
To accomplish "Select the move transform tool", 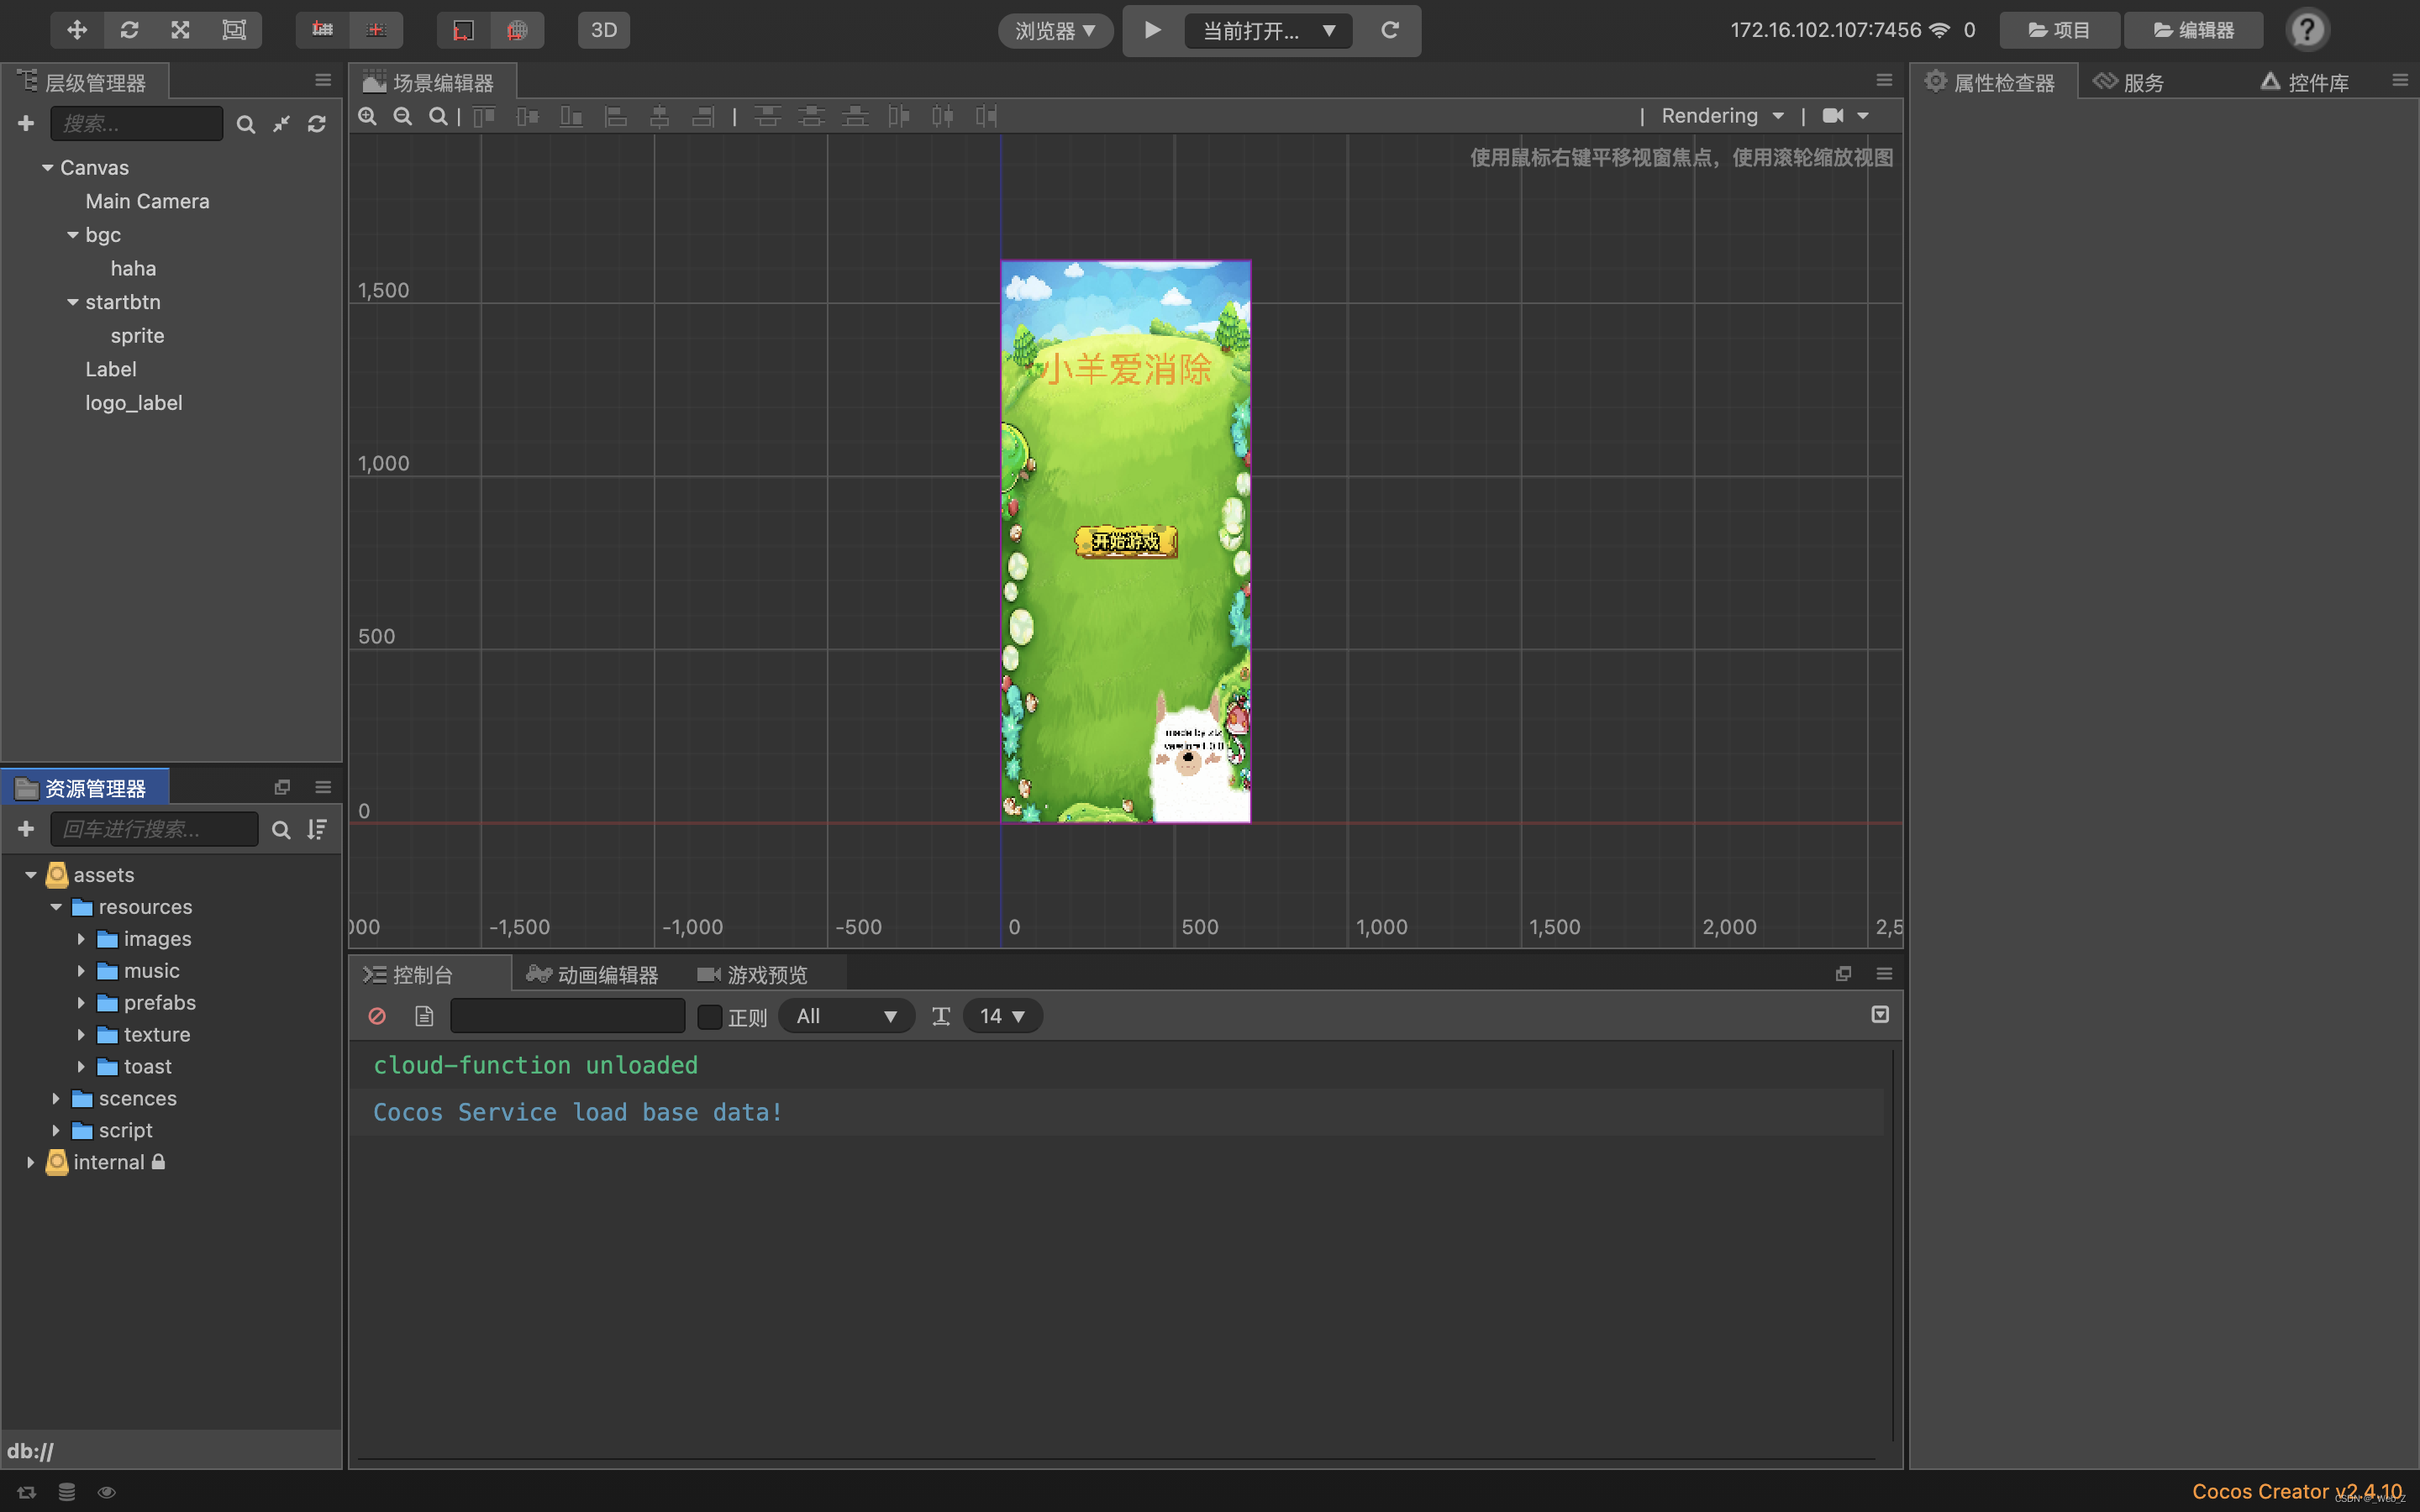I will (77, 30).
